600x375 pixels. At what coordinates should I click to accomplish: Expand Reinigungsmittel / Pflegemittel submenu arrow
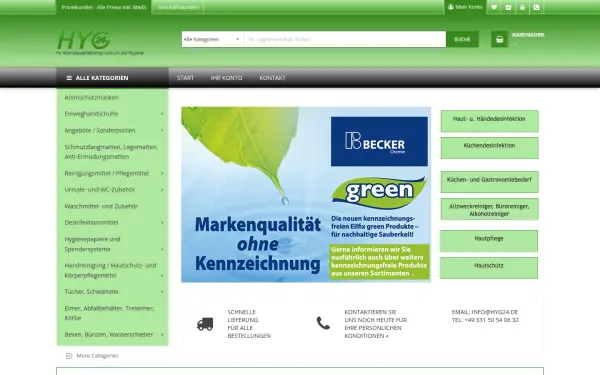click(162, 173)
